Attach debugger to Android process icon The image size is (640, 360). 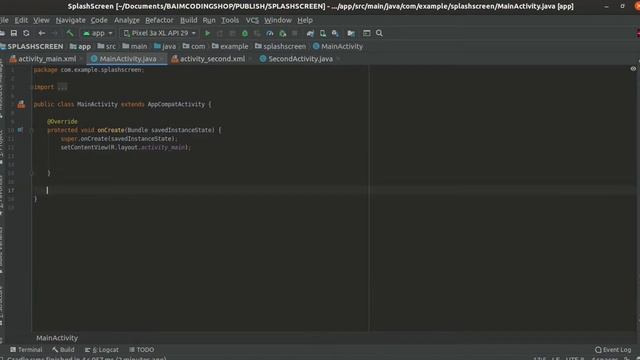coord(282,33)
